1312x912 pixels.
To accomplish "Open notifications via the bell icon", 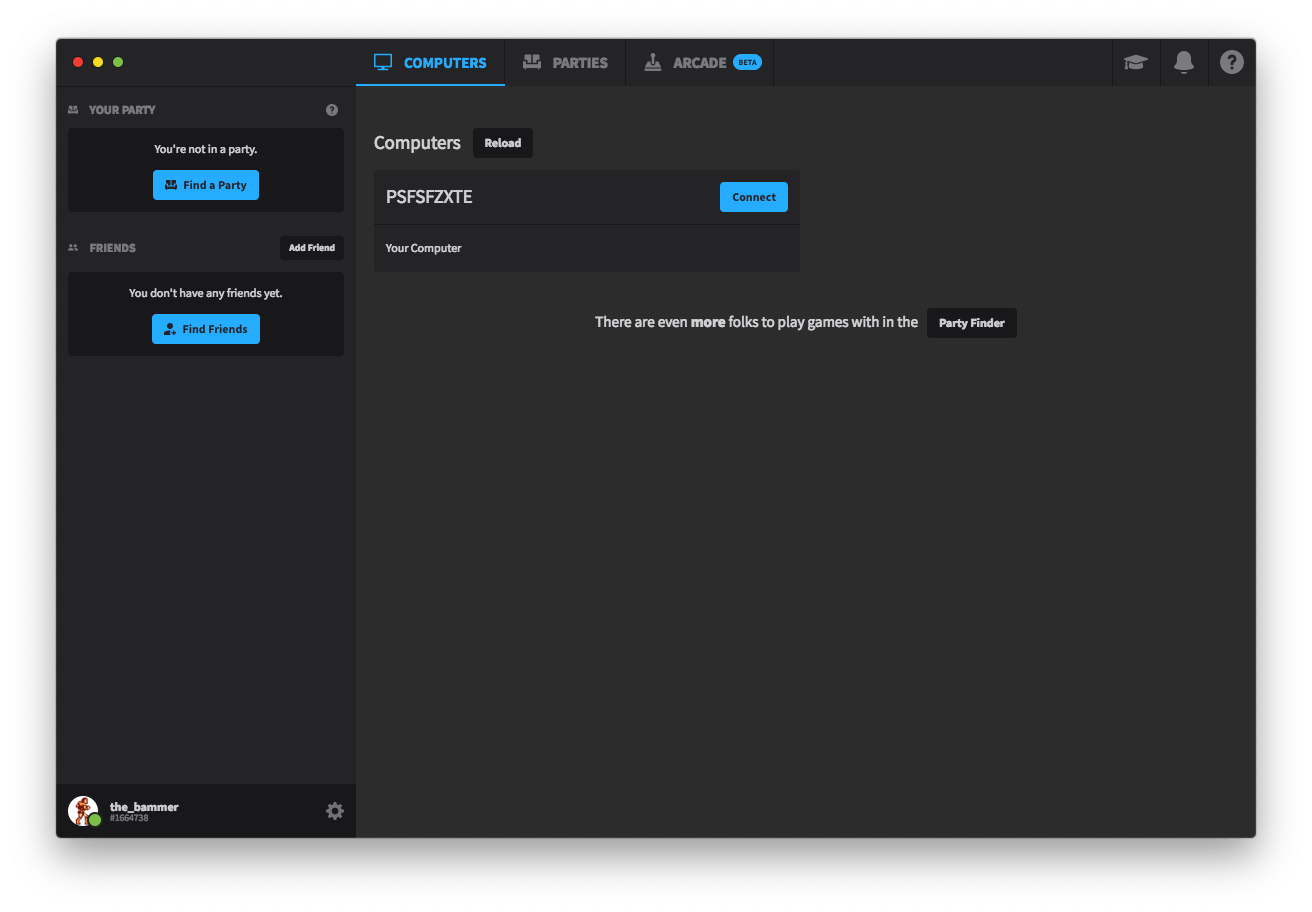I will (x=1184, y=62).
